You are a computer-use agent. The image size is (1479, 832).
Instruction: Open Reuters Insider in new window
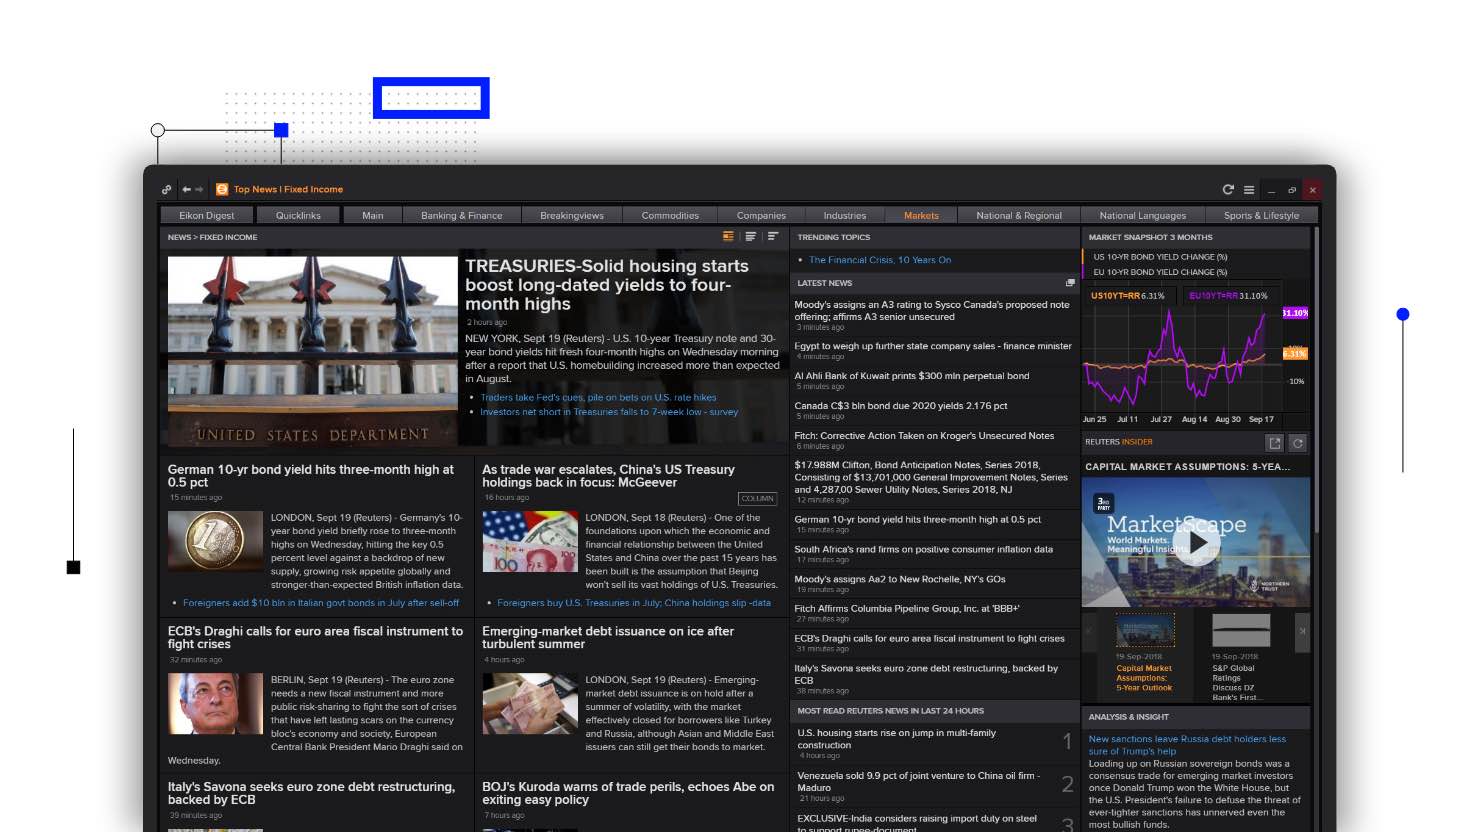[1274, 443]
